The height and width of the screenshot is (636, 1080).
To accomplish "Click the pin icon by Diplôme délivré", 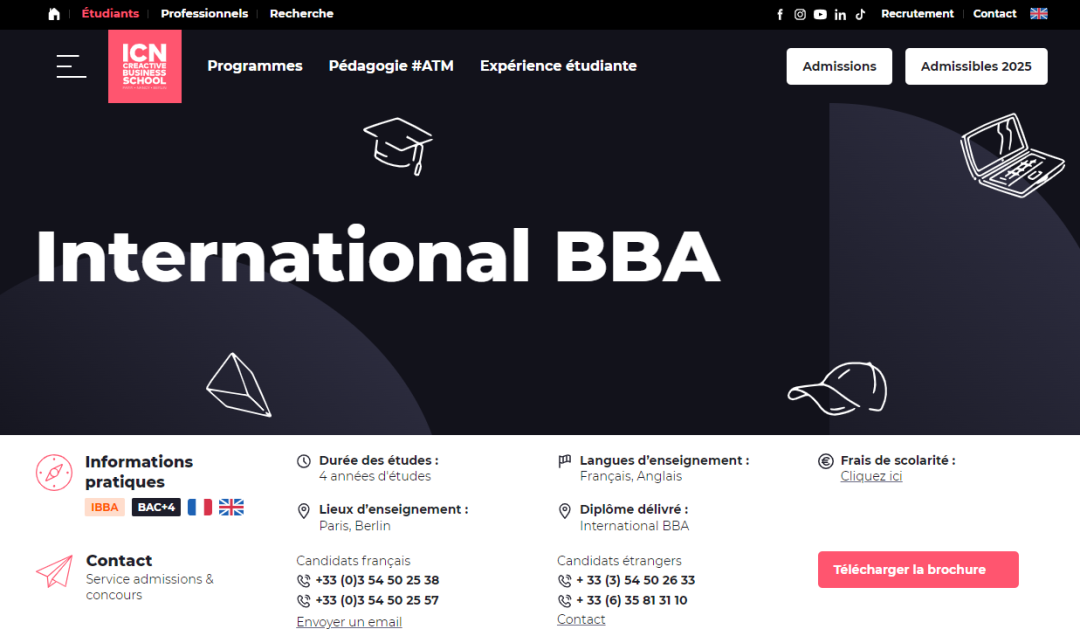I will click(565, 511).
